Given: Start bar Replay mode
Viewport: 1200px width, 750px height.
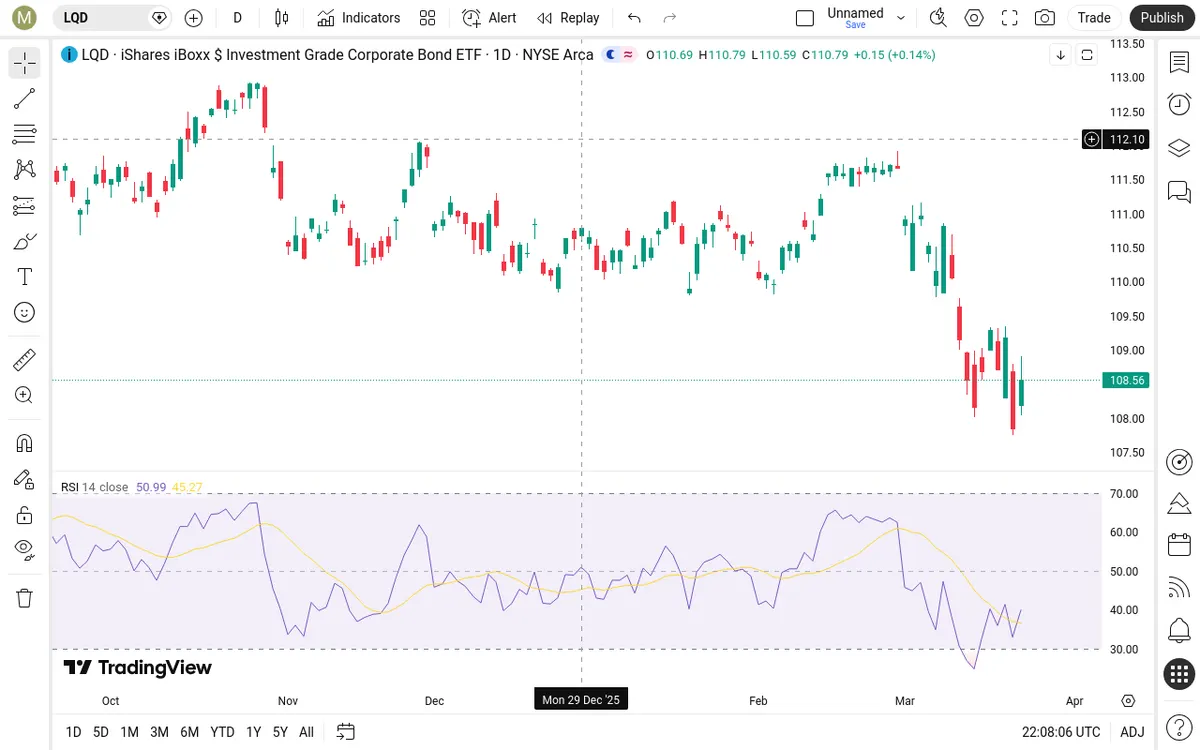Looking at the screenshot, I should [568, 18].
